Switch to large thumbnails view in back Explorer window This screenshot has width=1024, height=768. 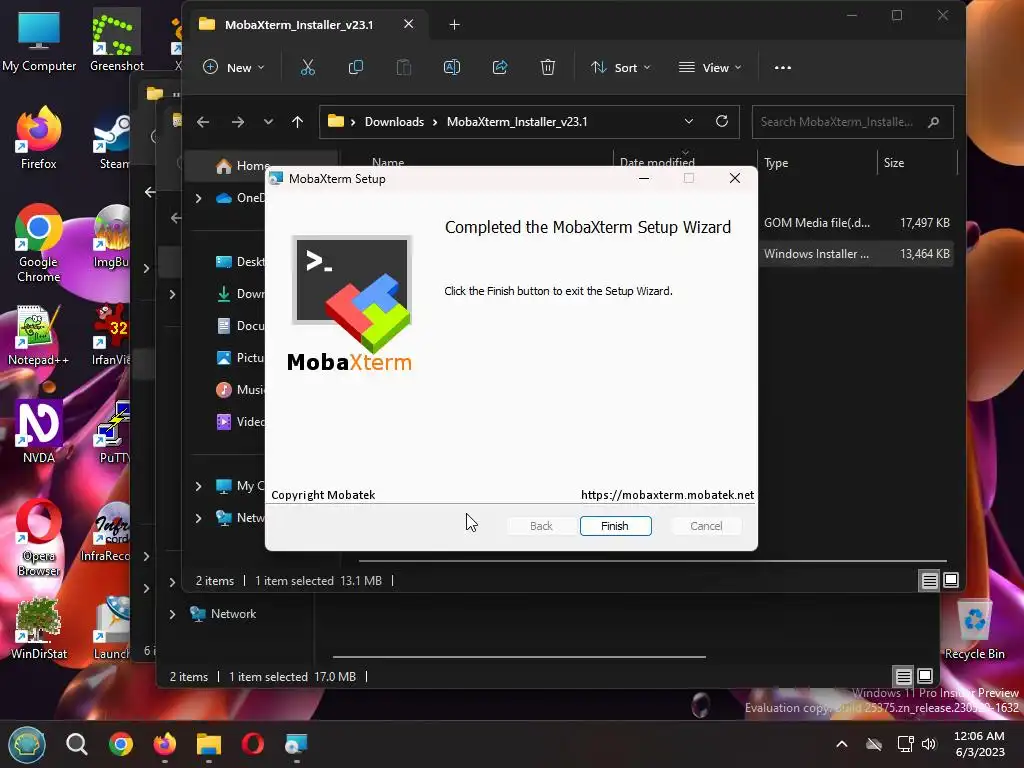tap(925, 676)
